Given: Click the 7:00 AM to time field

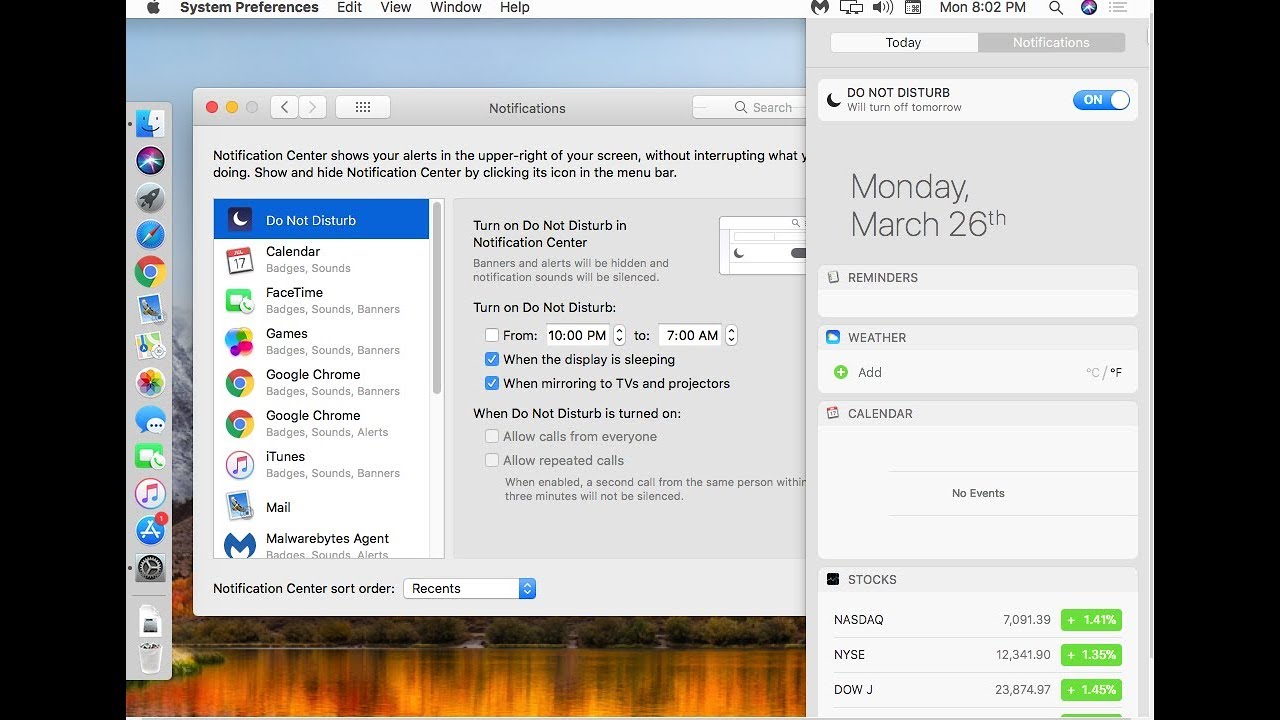Looking at the screenshot, I should point(691,335).
